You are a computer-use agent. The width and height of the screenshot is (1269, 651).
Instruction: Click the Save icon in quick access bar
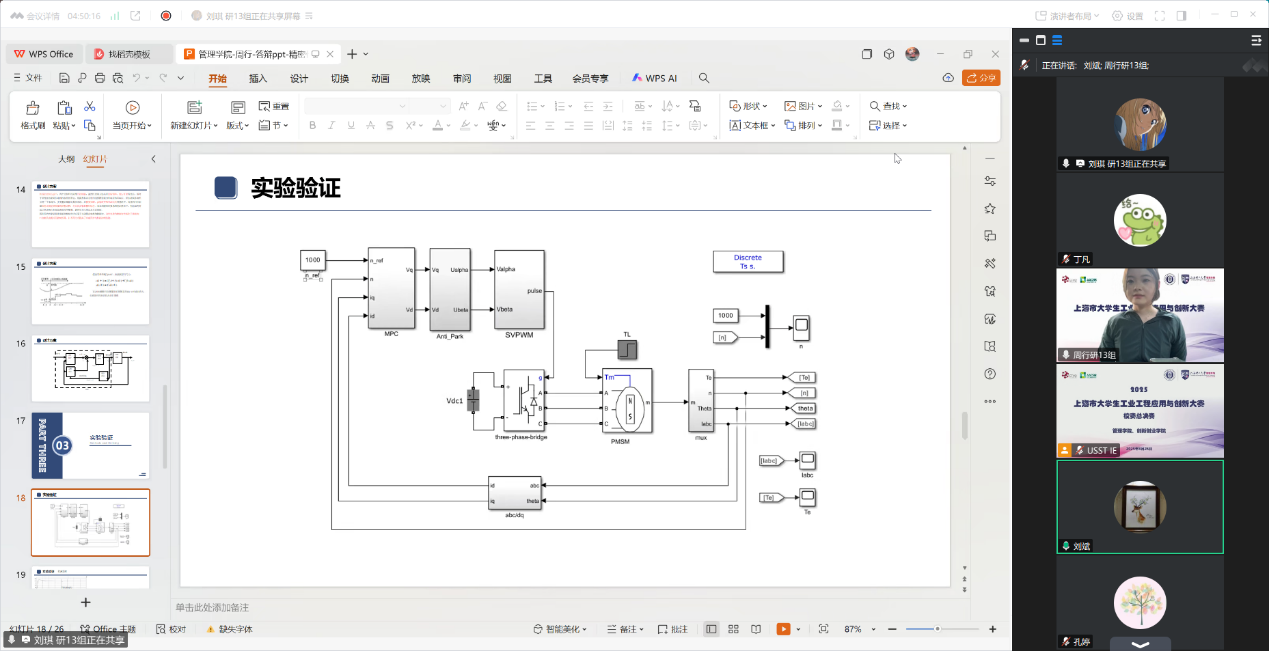click(x=64, y=78)
